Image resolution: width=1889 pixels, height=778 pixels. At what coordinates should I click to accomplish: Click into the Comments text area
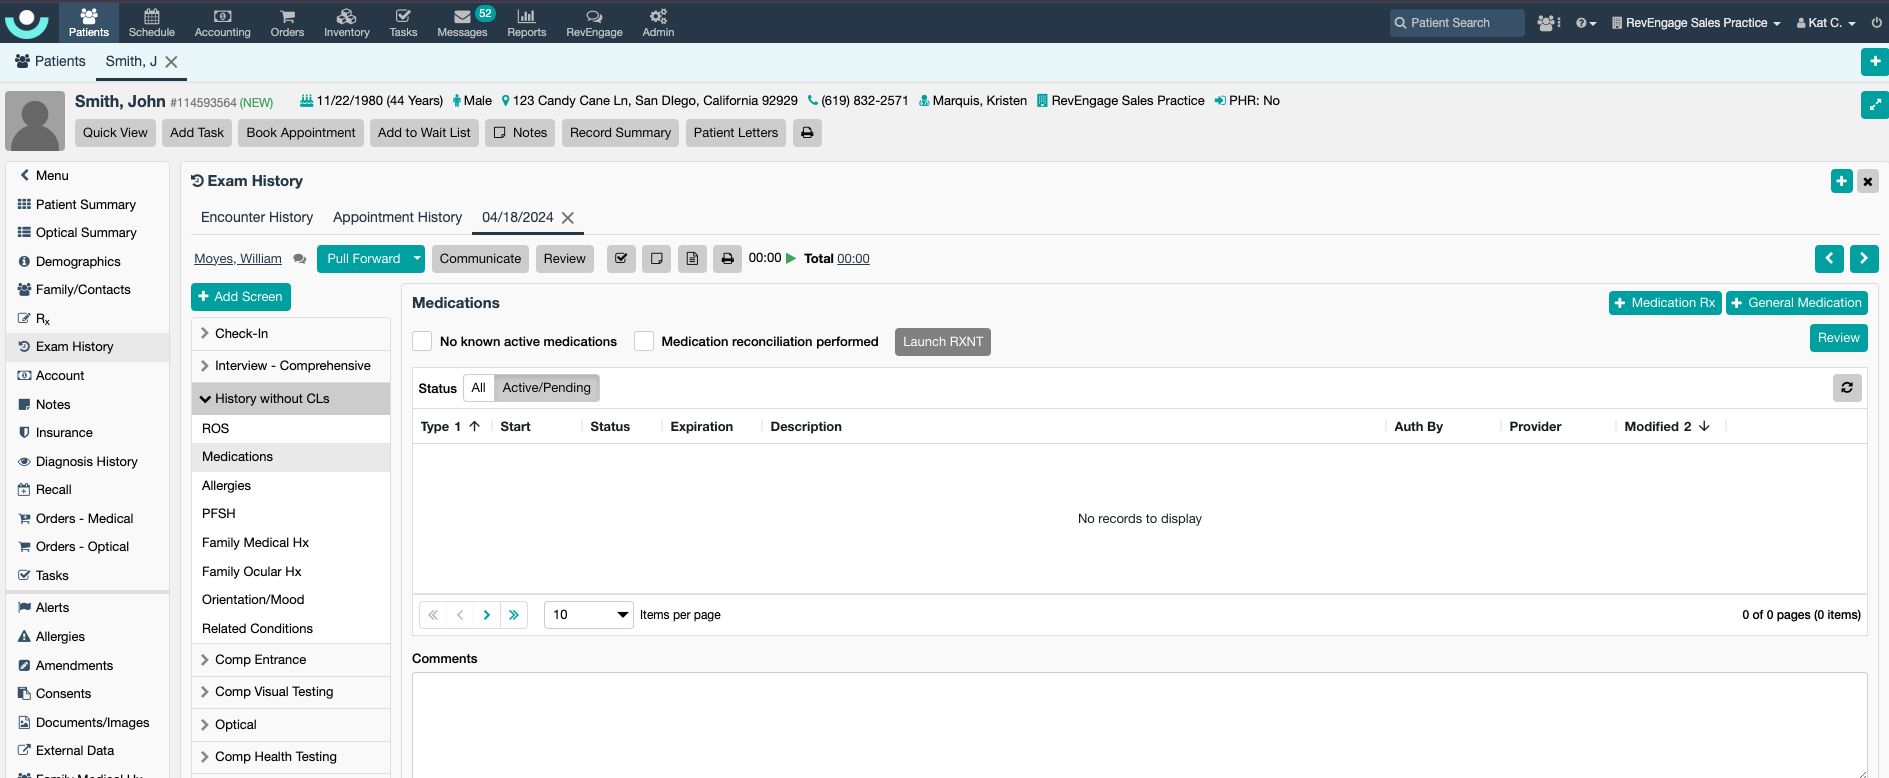point(1138,725)
